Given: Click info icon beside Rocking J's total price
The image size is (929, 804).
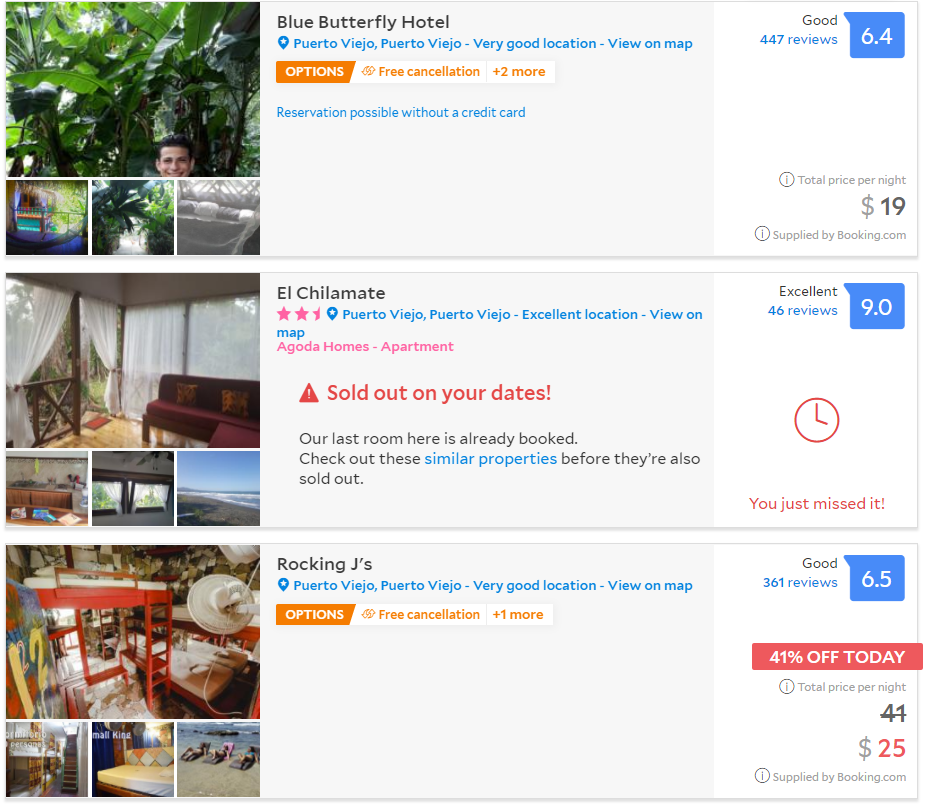Looking at the screenshot, I should tap(786, 687).
